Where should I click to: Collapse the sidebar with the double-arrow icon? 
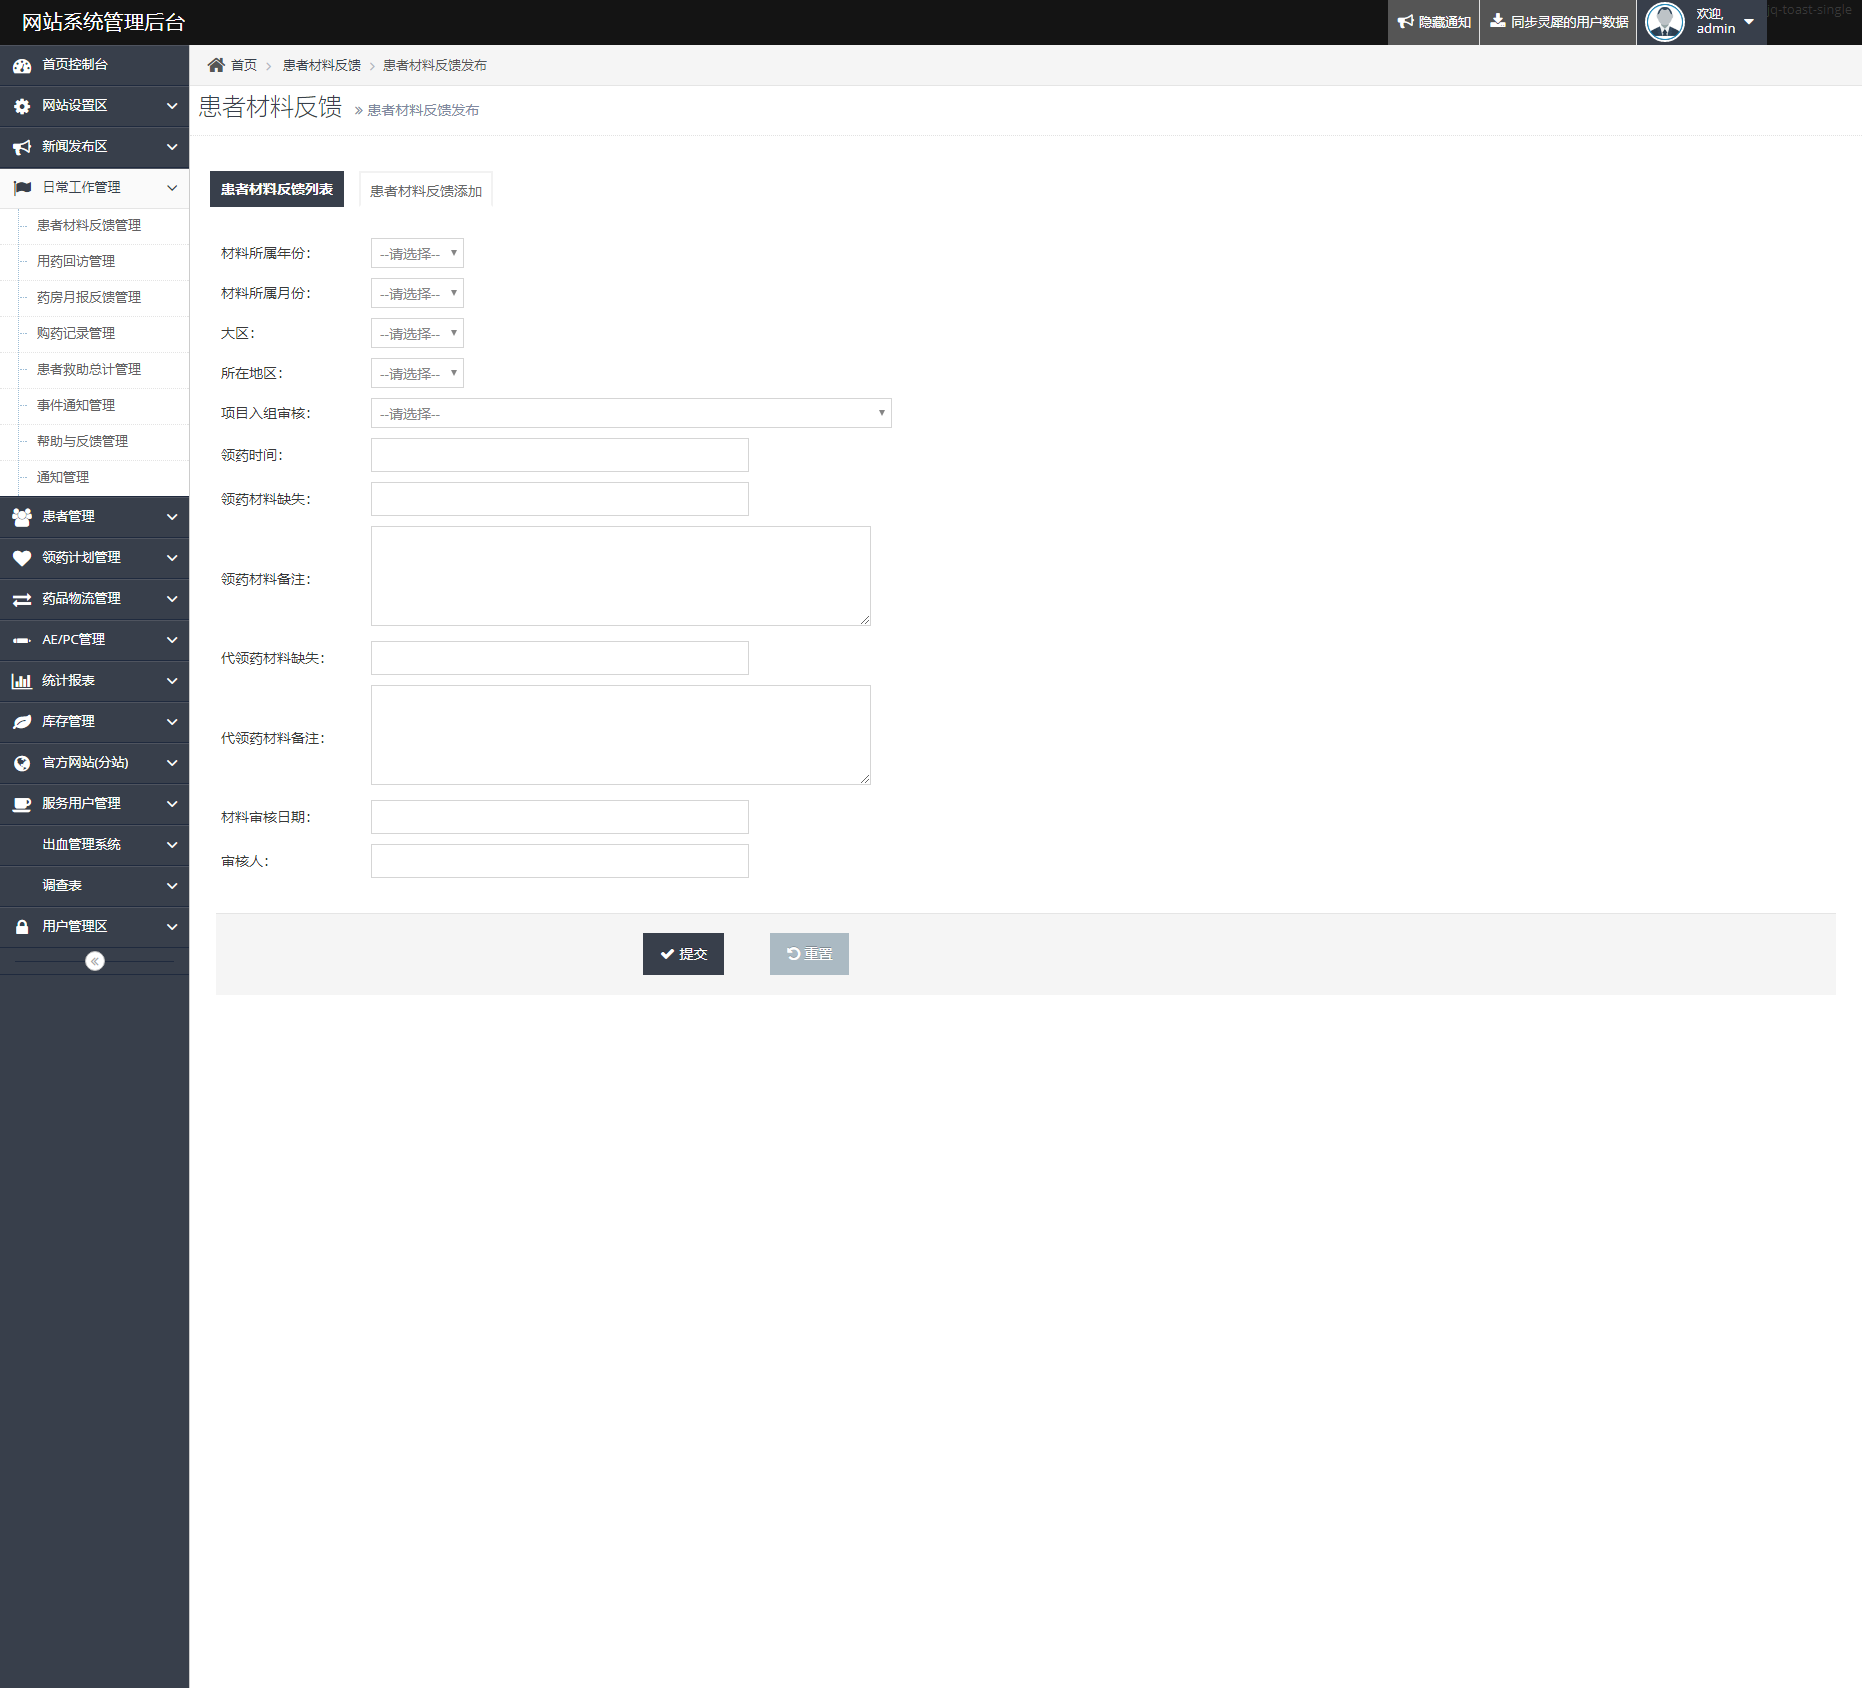pos(95,961)
